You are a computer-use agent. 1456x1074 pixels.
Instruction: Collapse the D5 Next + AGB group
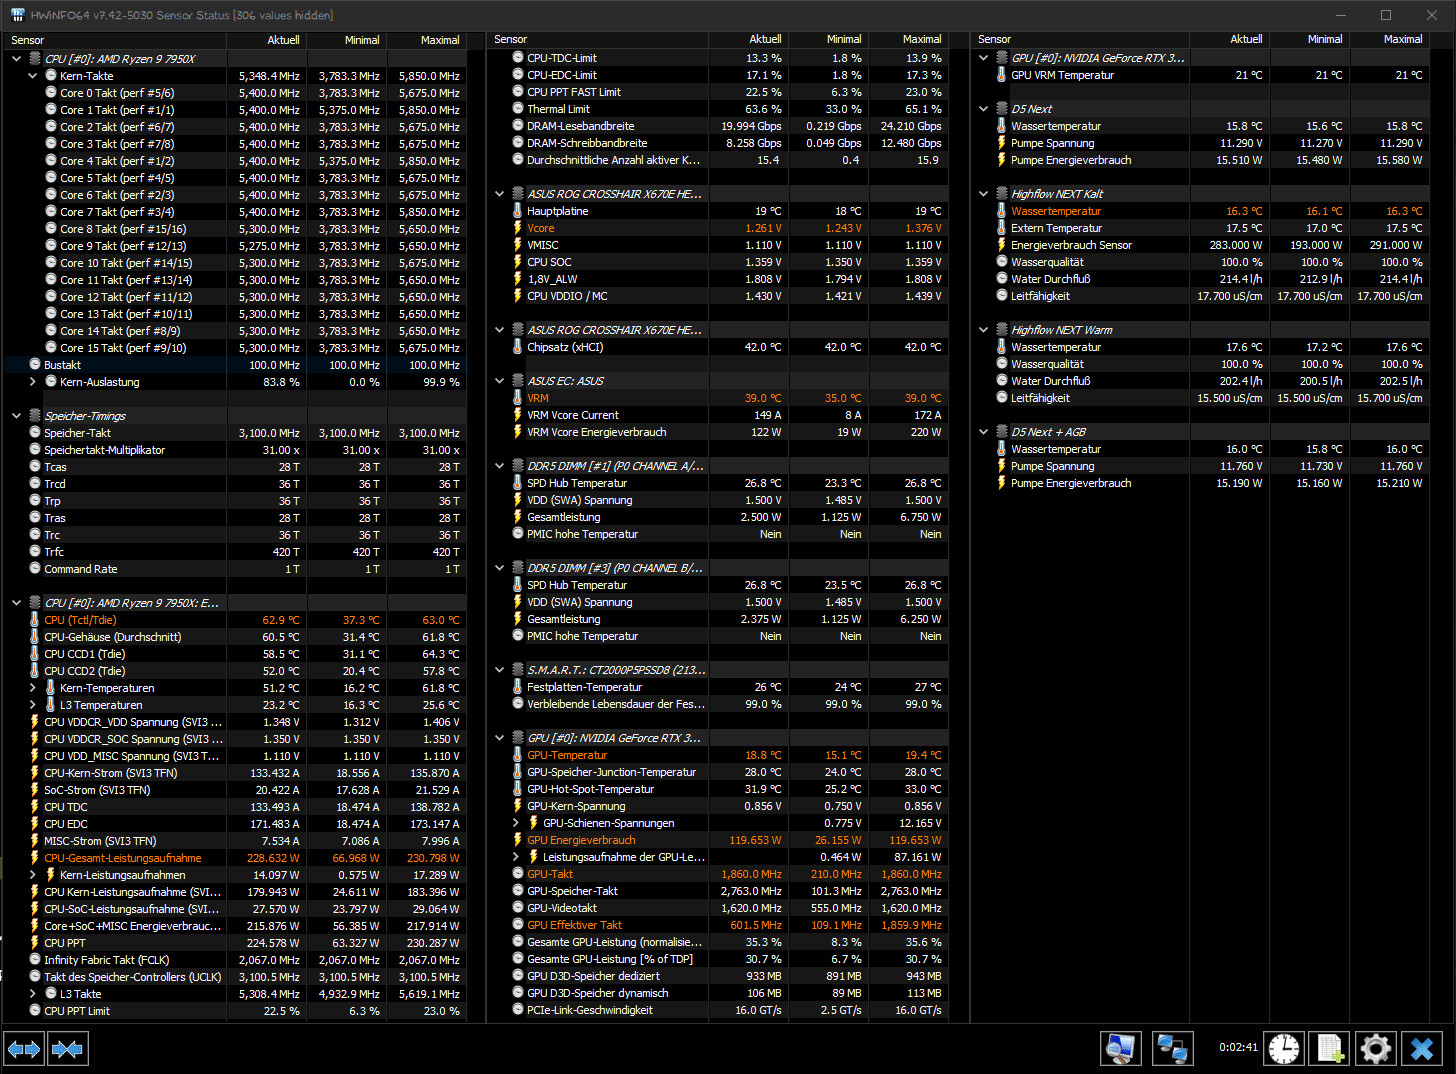[x=983, y=432]
